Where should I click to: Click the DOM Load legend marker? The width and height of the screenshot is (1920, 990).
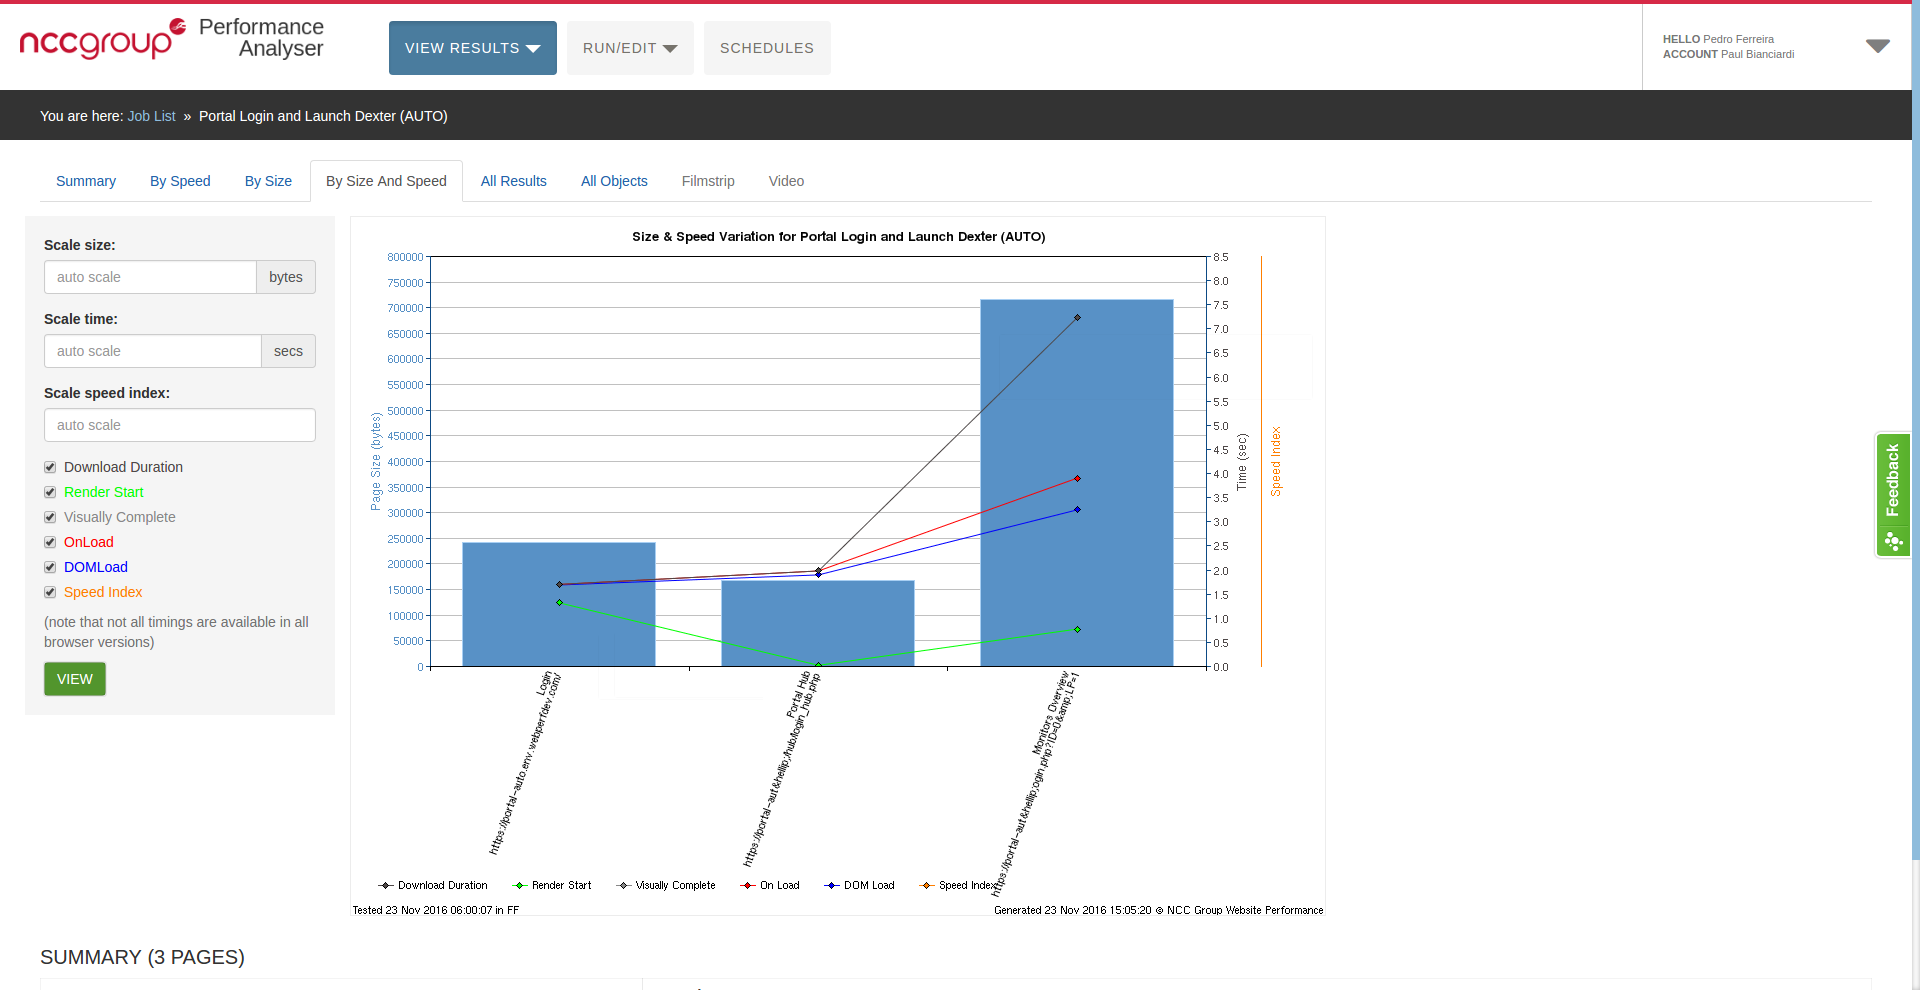[x=832, y=886]
